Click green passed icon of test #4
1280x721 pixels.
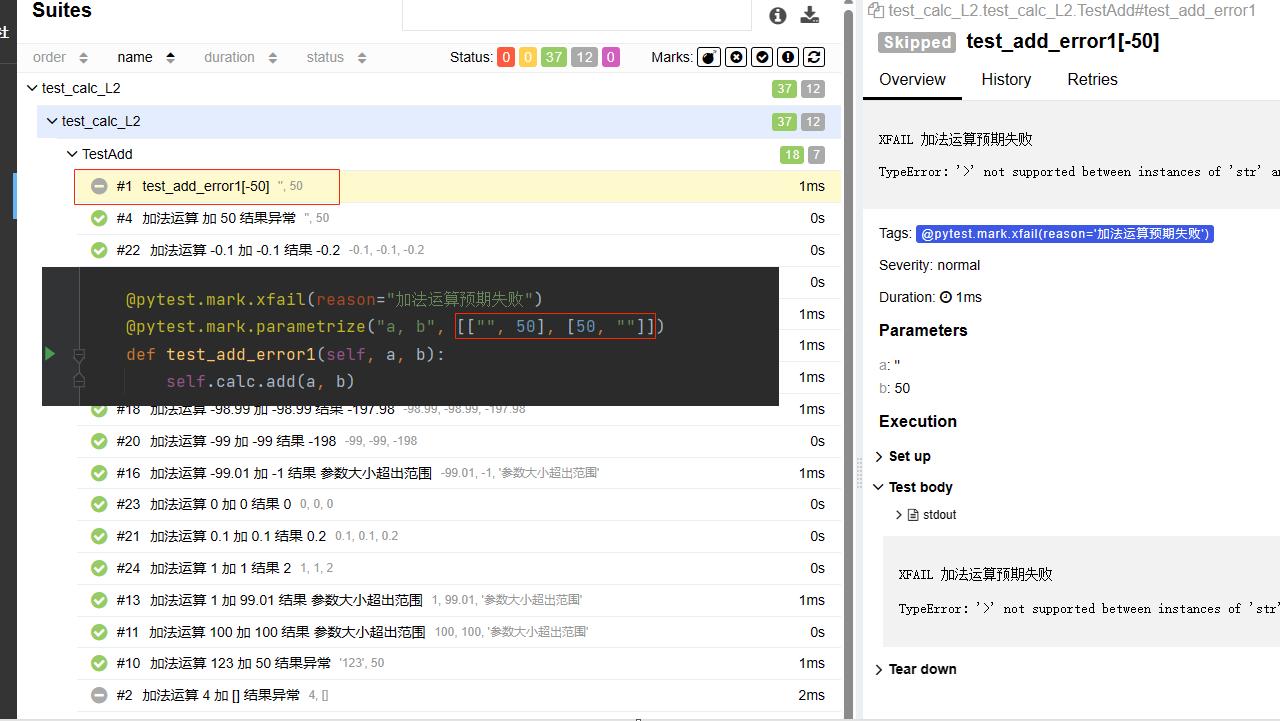pyautogui.click(x=99, y=218)
